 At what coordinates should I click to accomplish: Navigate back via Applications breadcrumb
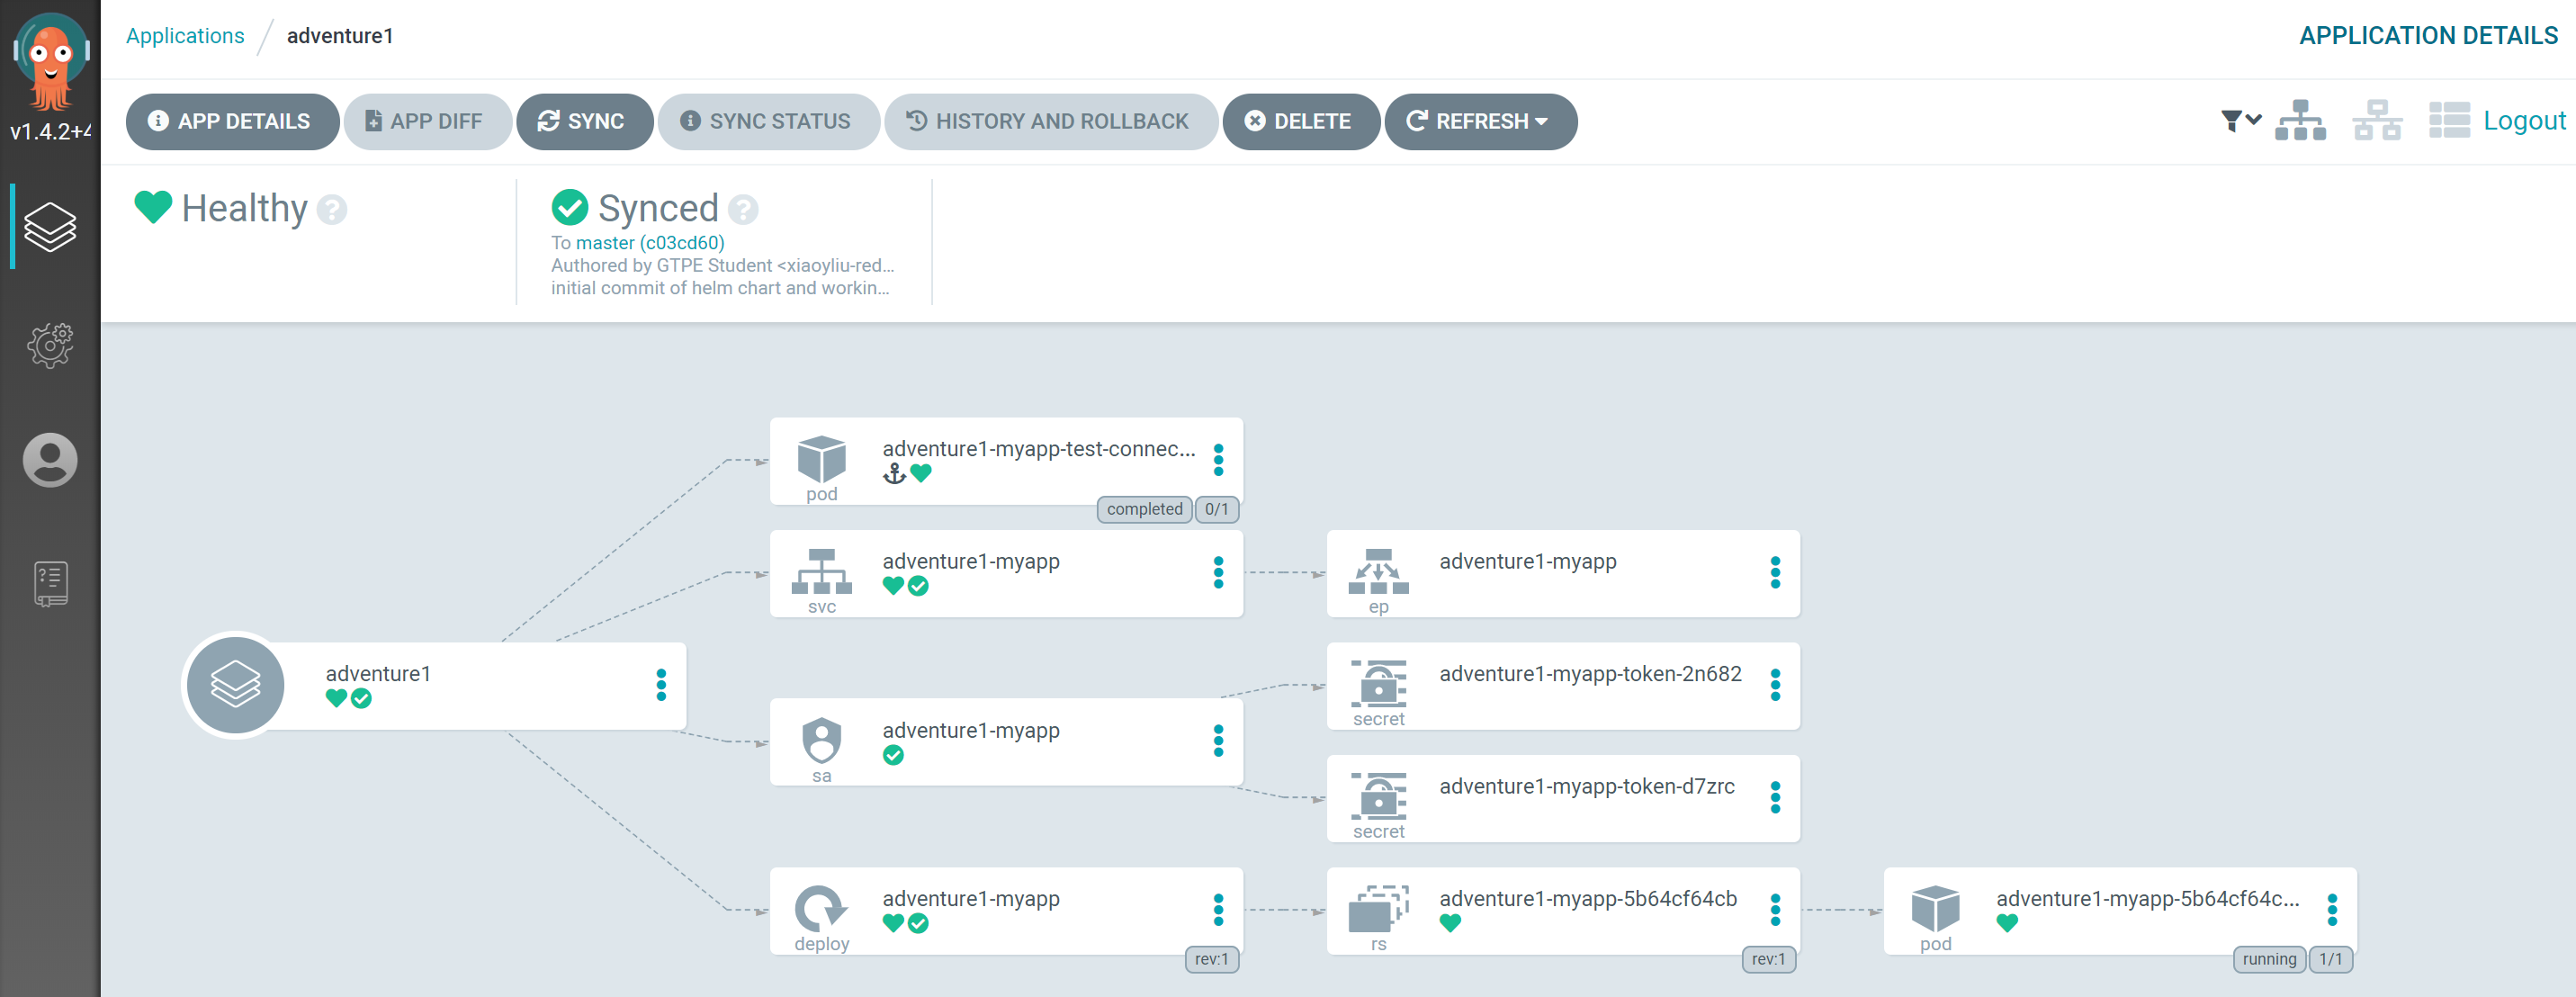(x=185, y=35)
